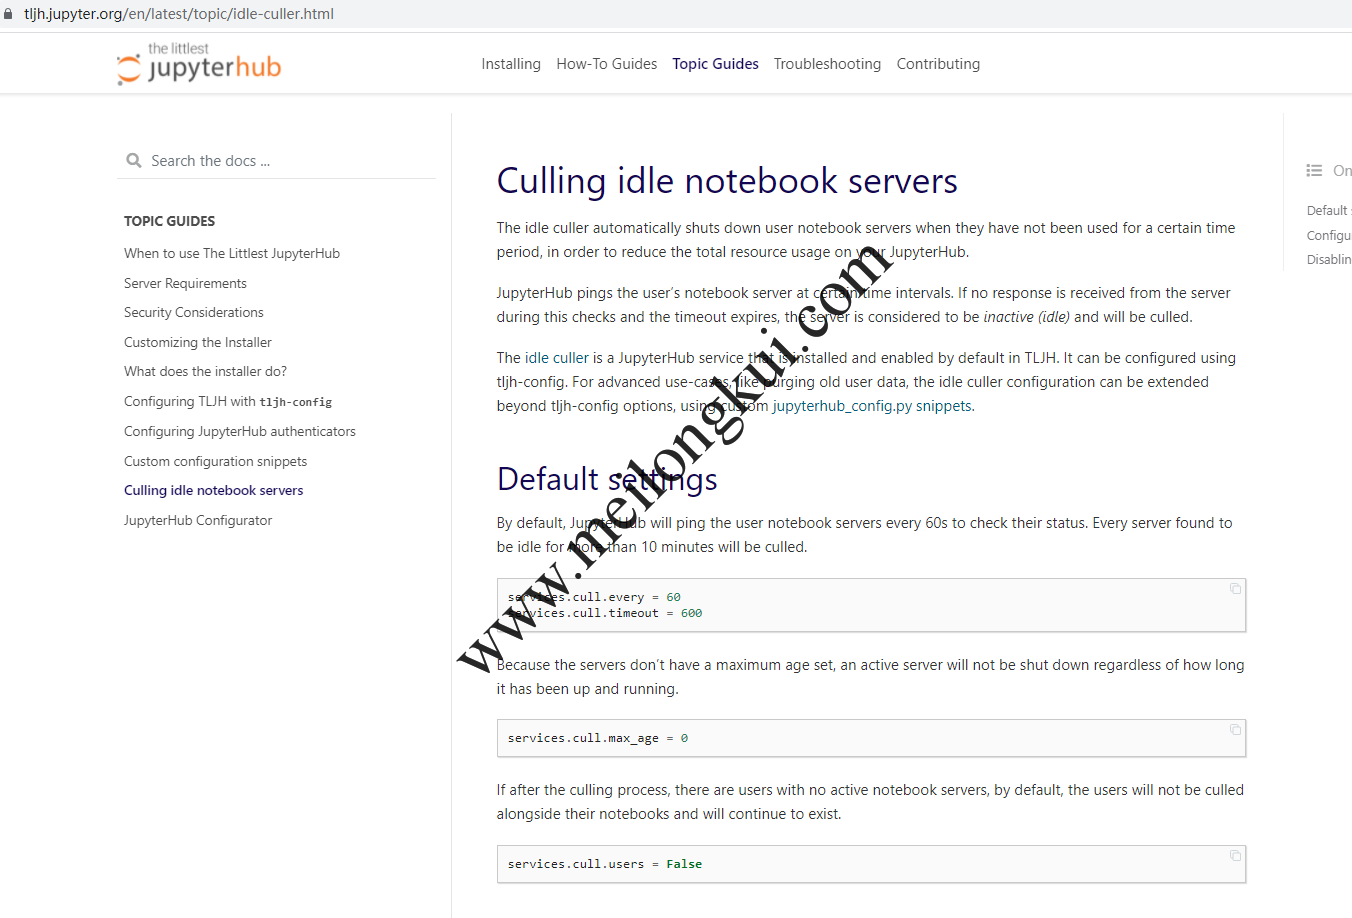The height and width of the screenshot is (918, 1352).
Task: Click the browser address bar URL
Action: [x=179, y=14]
